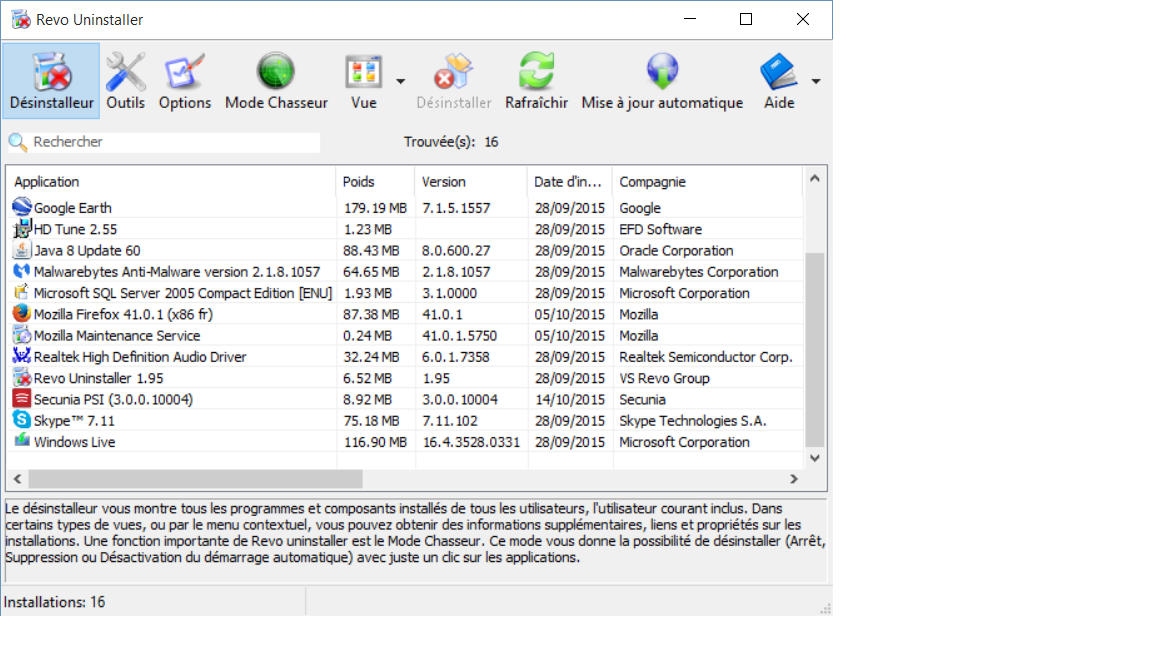
Task: Activate Mode Chasseur radar icon
Action: (276, 72)
